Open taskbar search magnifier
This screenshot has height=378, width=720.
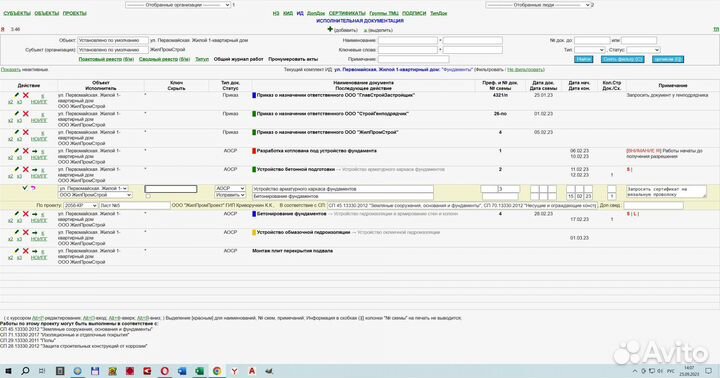[25, 371]
